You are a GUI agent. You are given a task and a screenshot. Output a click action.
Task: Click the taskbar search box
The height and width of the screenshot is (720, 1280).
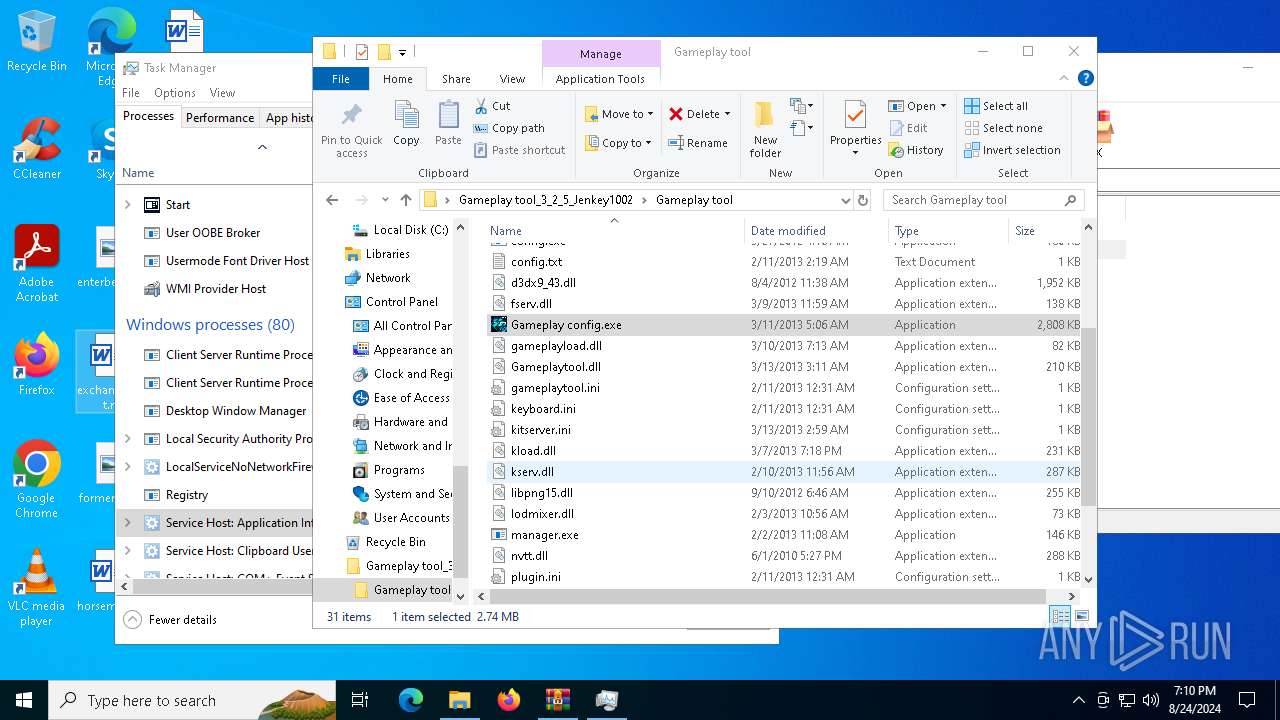coord(192,700)
